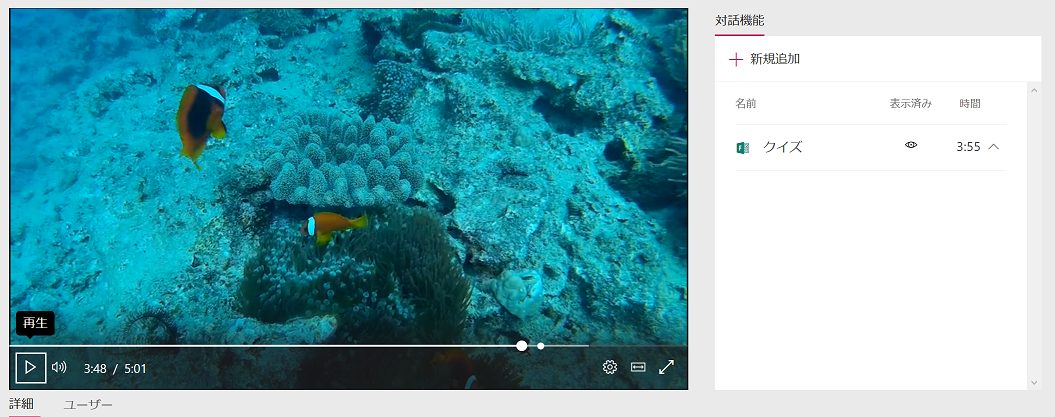The width and height of the screenshot is (1055, 417).
Task: Enter fullscreen with the expand arrows icon
Action: point(666,367)
